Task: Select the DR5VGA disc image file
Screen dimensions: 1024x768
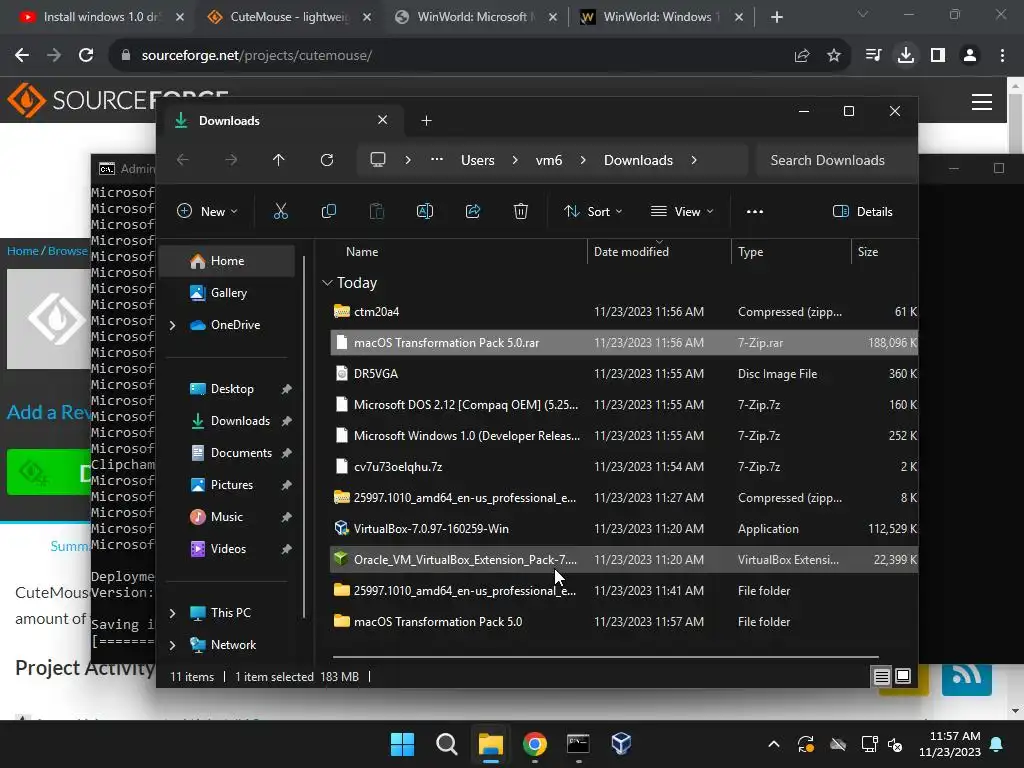Action: [624, 374]
